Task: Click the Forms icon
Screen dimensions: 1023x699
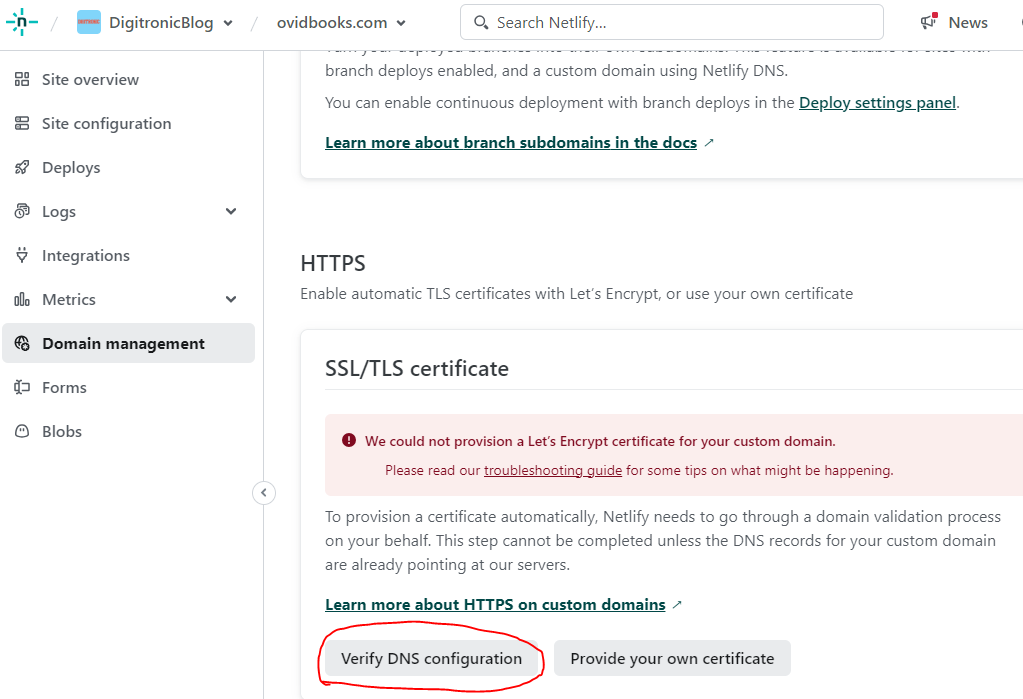Action: (22, 388)
